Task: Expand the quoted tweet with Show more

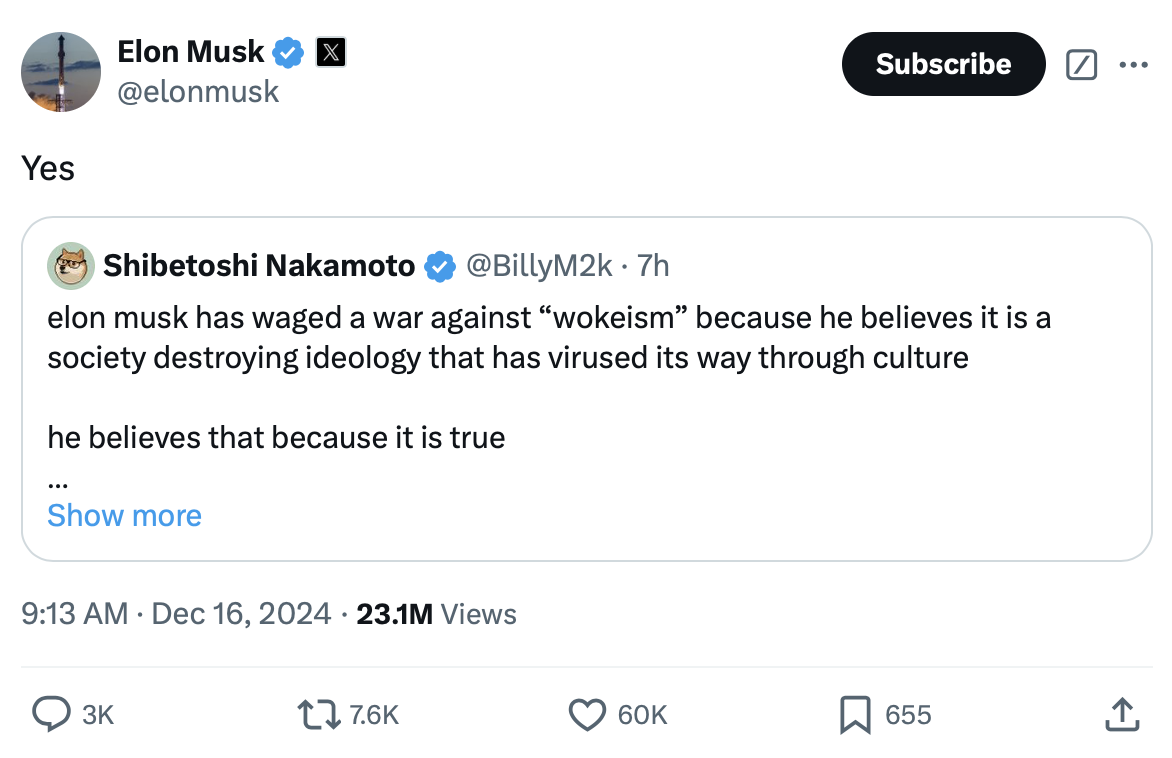Action: [x=124, y=515]
